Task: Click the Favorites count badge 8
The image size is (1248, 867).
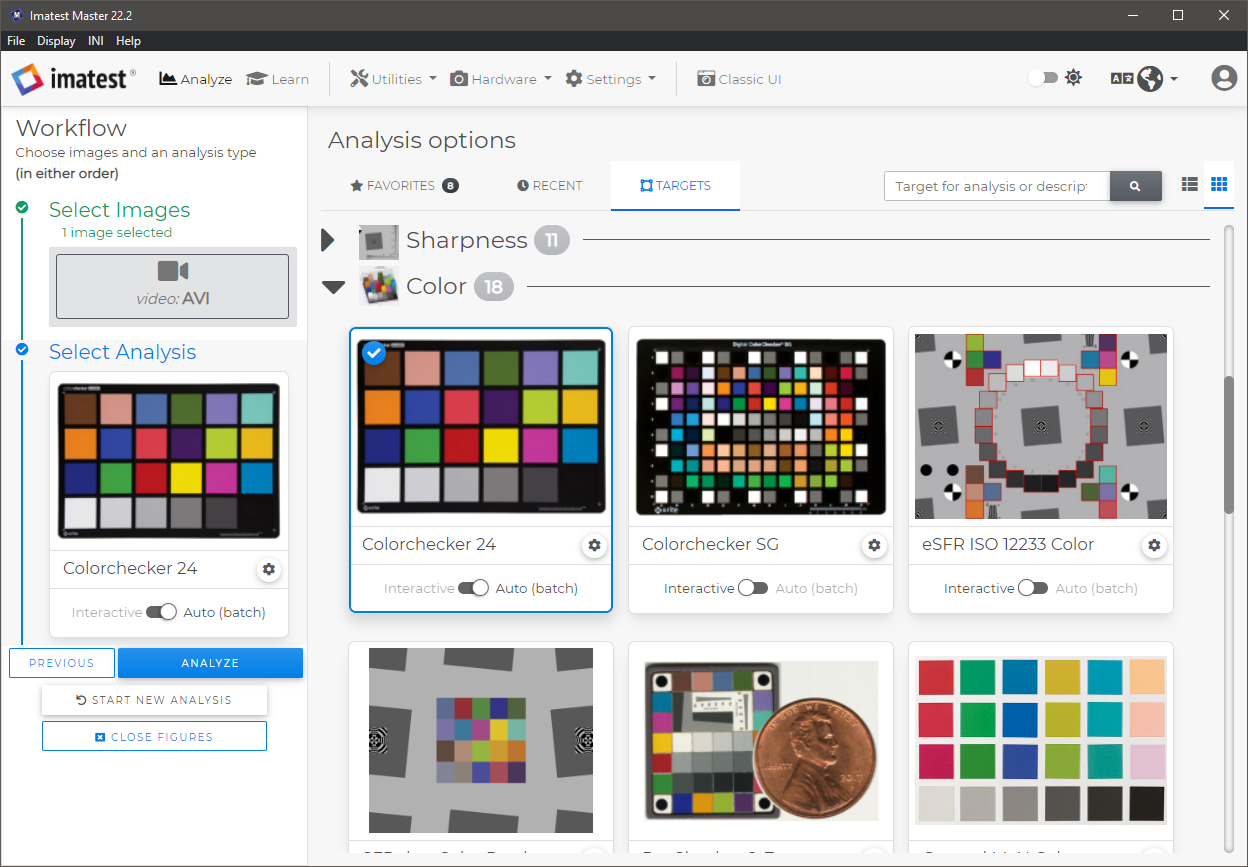Action: tap(450, 186)
